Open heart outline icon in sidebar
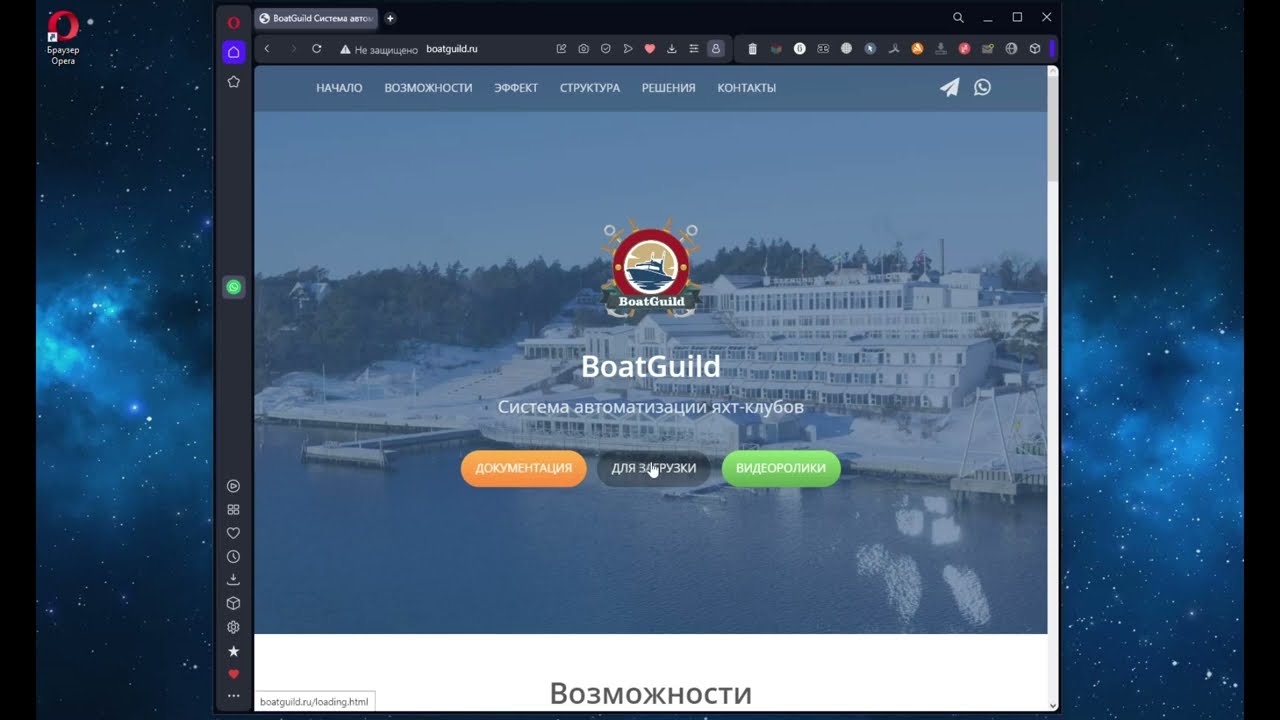1280x720 pixels. click(x=233, y=533)
